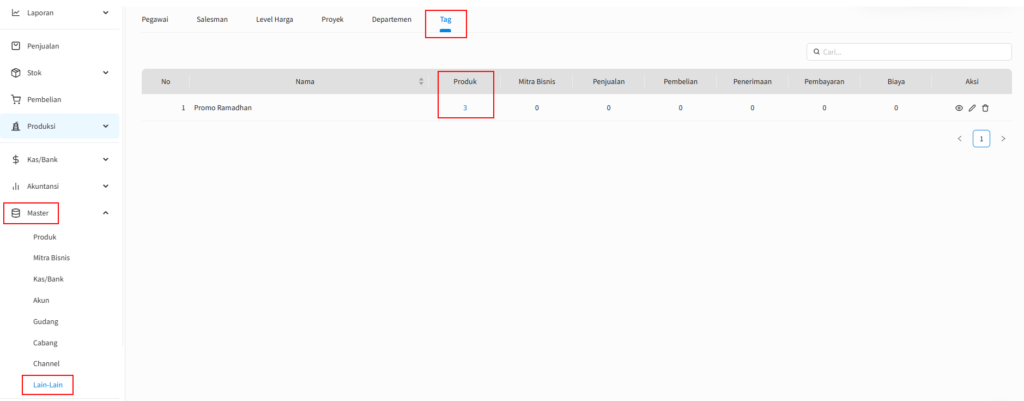Click the Aksi column header
This screenshot has height=401, width=1024.
[972, 82]
